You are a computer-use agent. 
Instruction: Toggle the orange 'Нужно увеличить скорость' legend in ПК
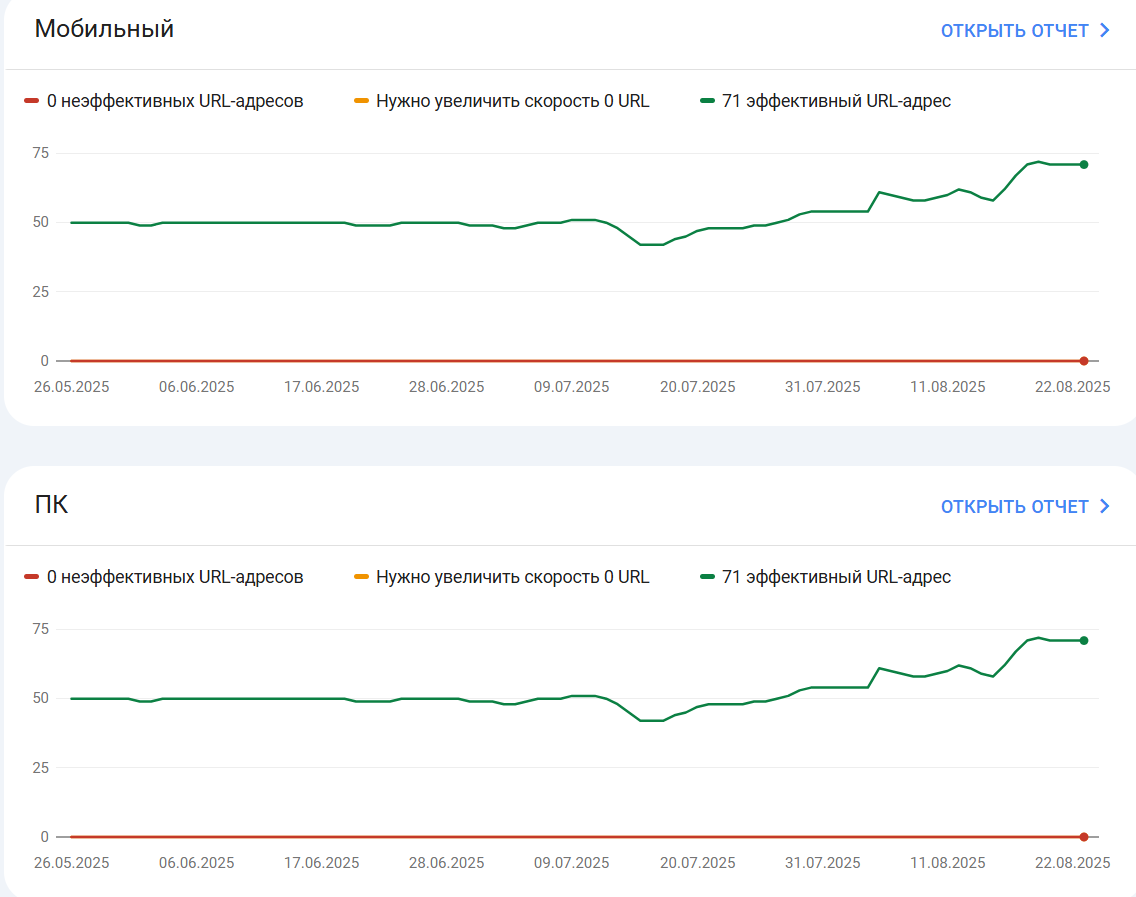[x=501, y=577]
